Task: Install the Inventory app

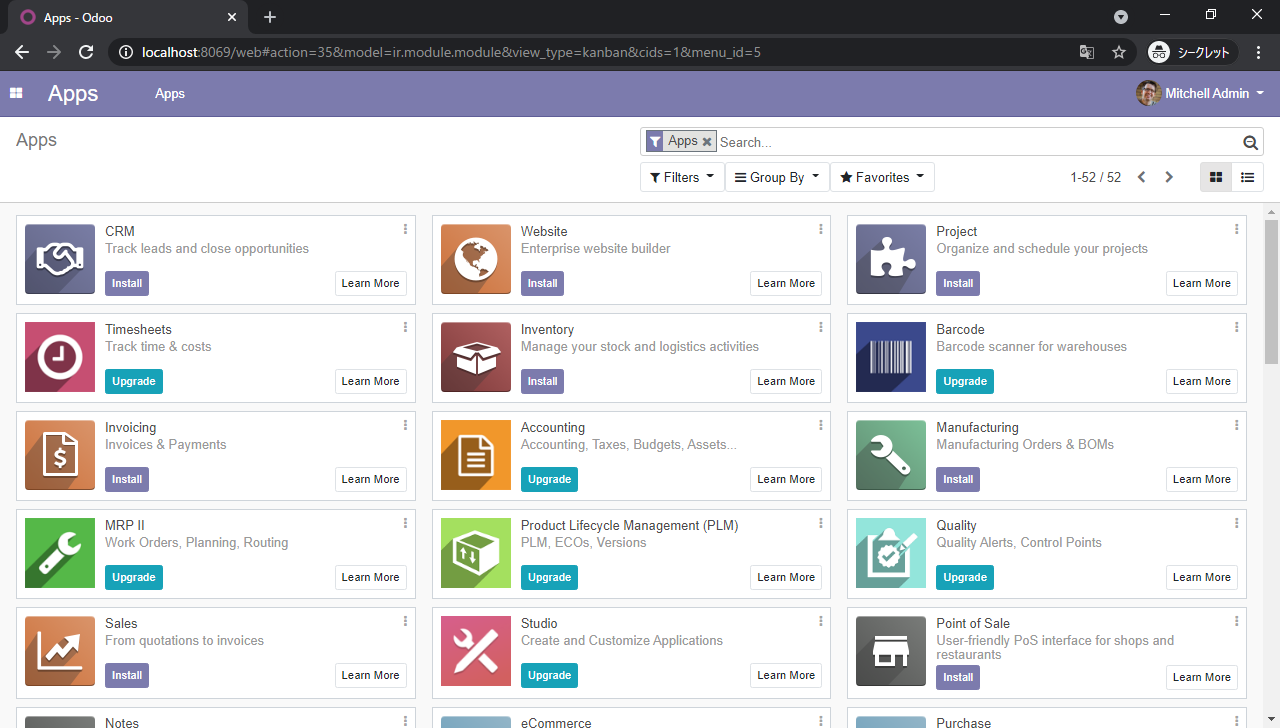Action: click(542, 381)
